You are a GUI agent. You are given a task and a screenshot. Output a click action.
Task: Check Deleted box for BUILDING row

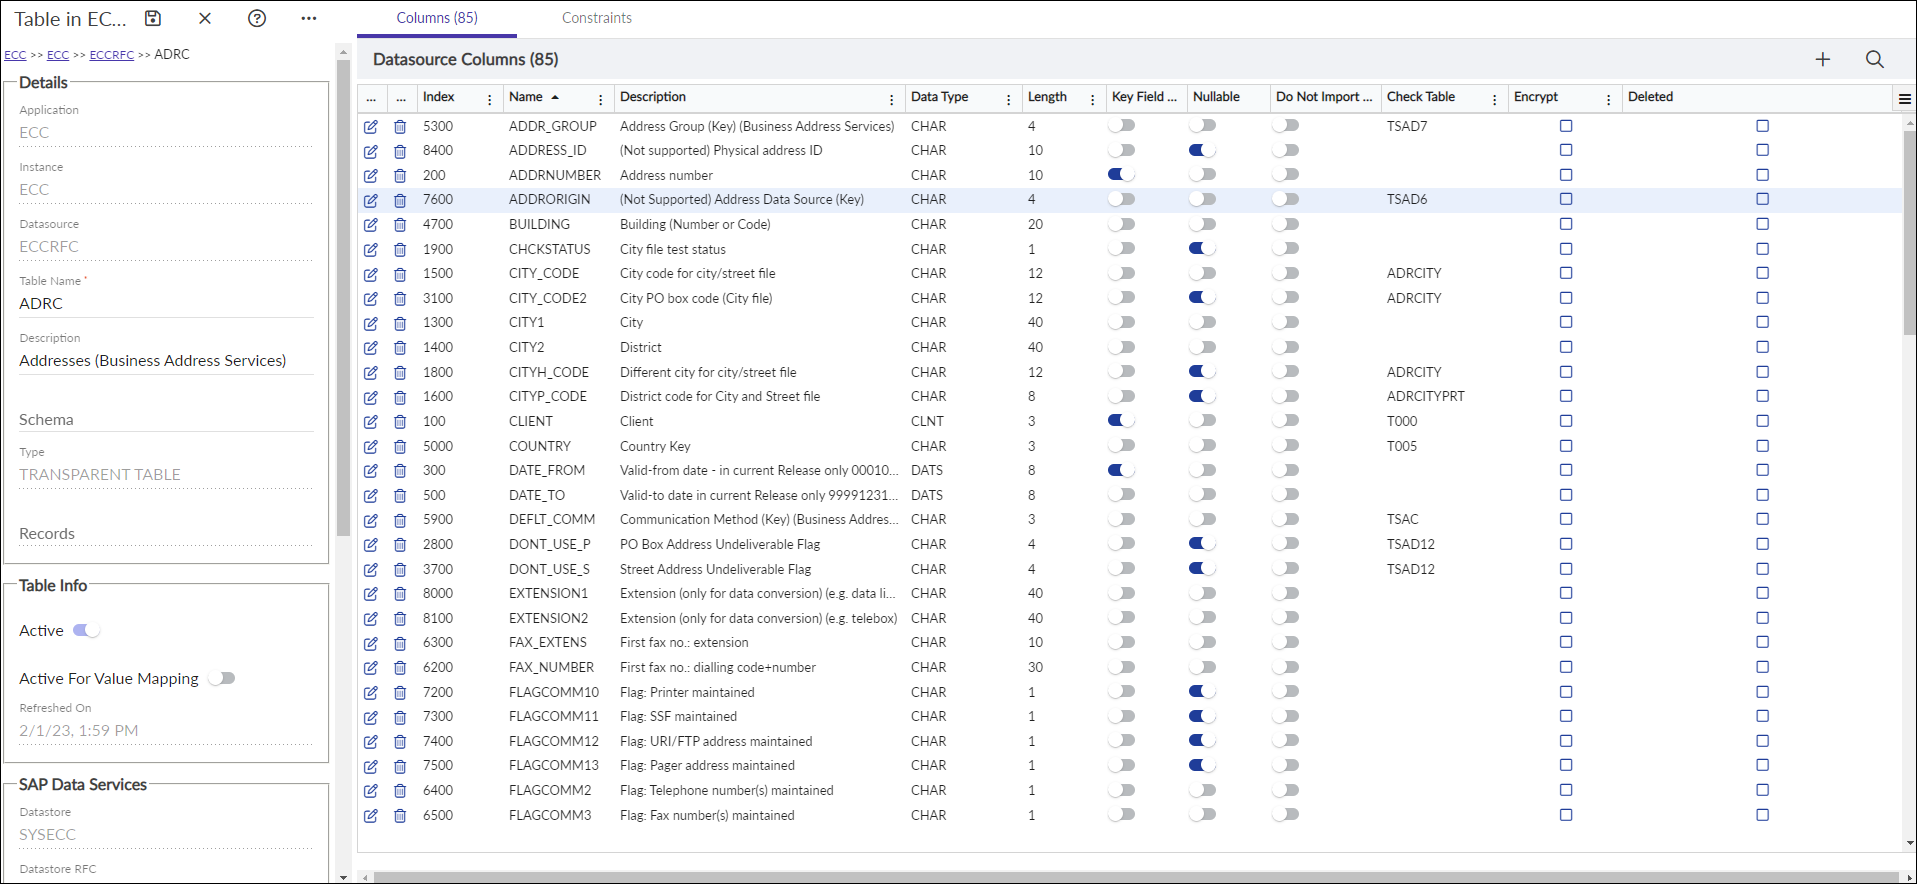coord(1762,224)
